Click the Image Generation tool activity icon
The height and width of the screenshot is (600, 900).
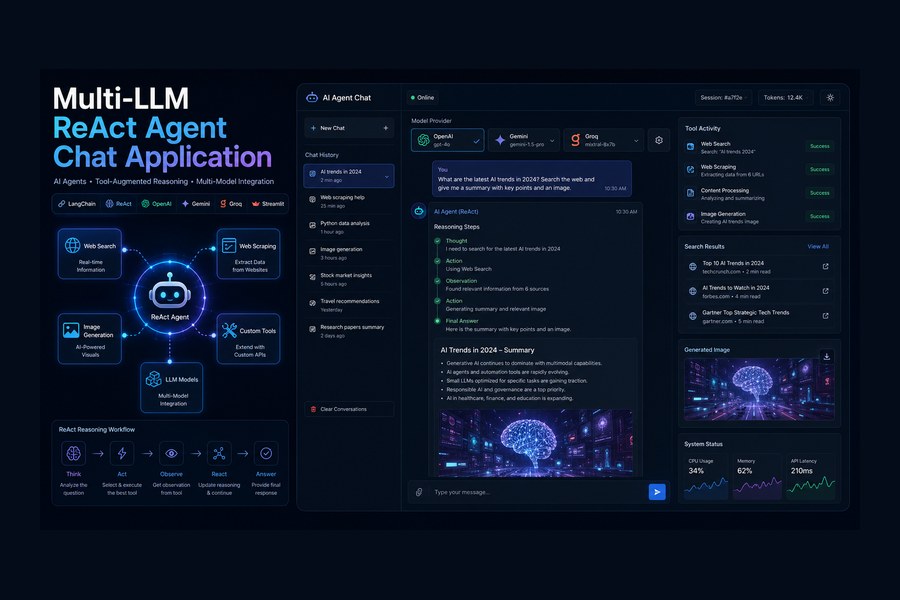690,216
